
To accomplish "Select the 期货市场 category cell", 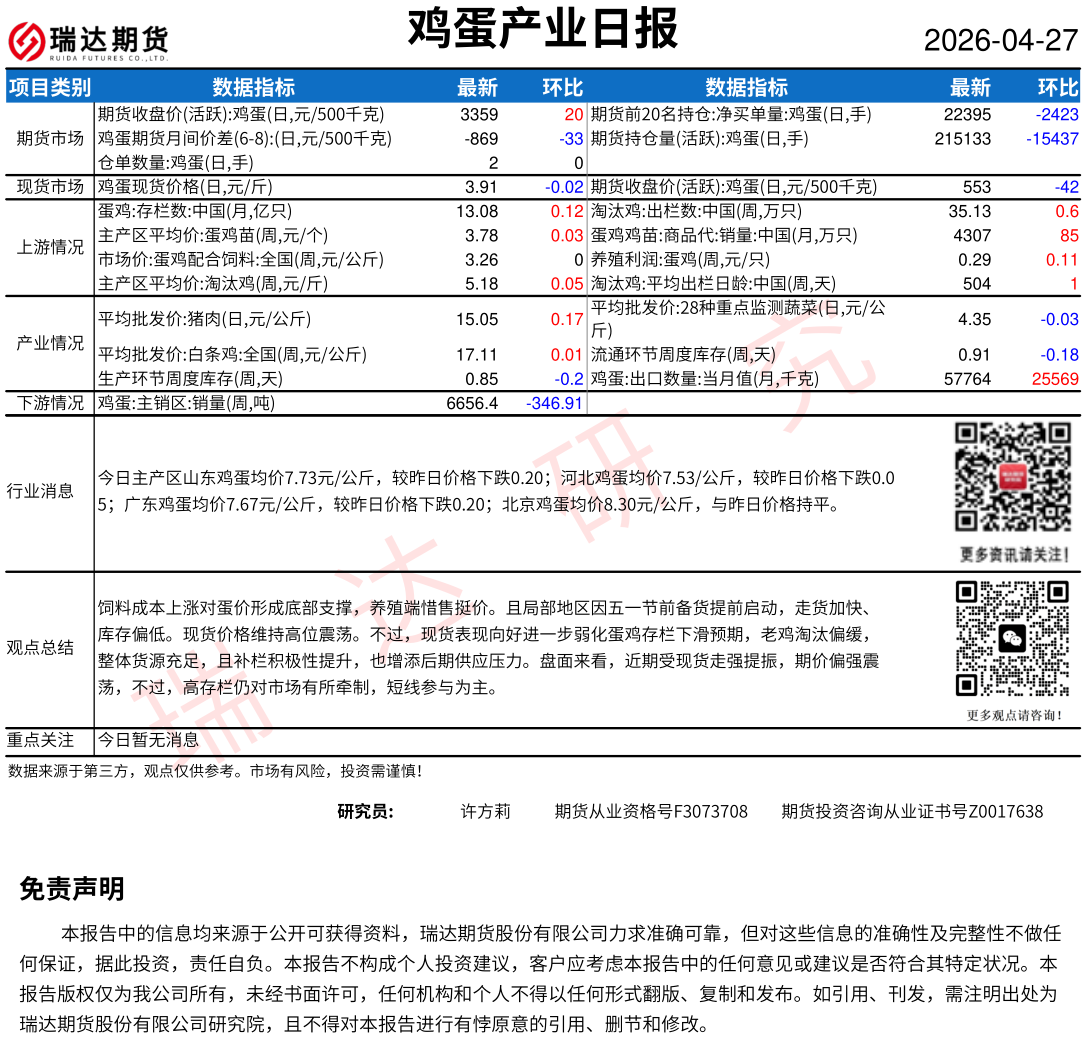I will click(50, 138).
